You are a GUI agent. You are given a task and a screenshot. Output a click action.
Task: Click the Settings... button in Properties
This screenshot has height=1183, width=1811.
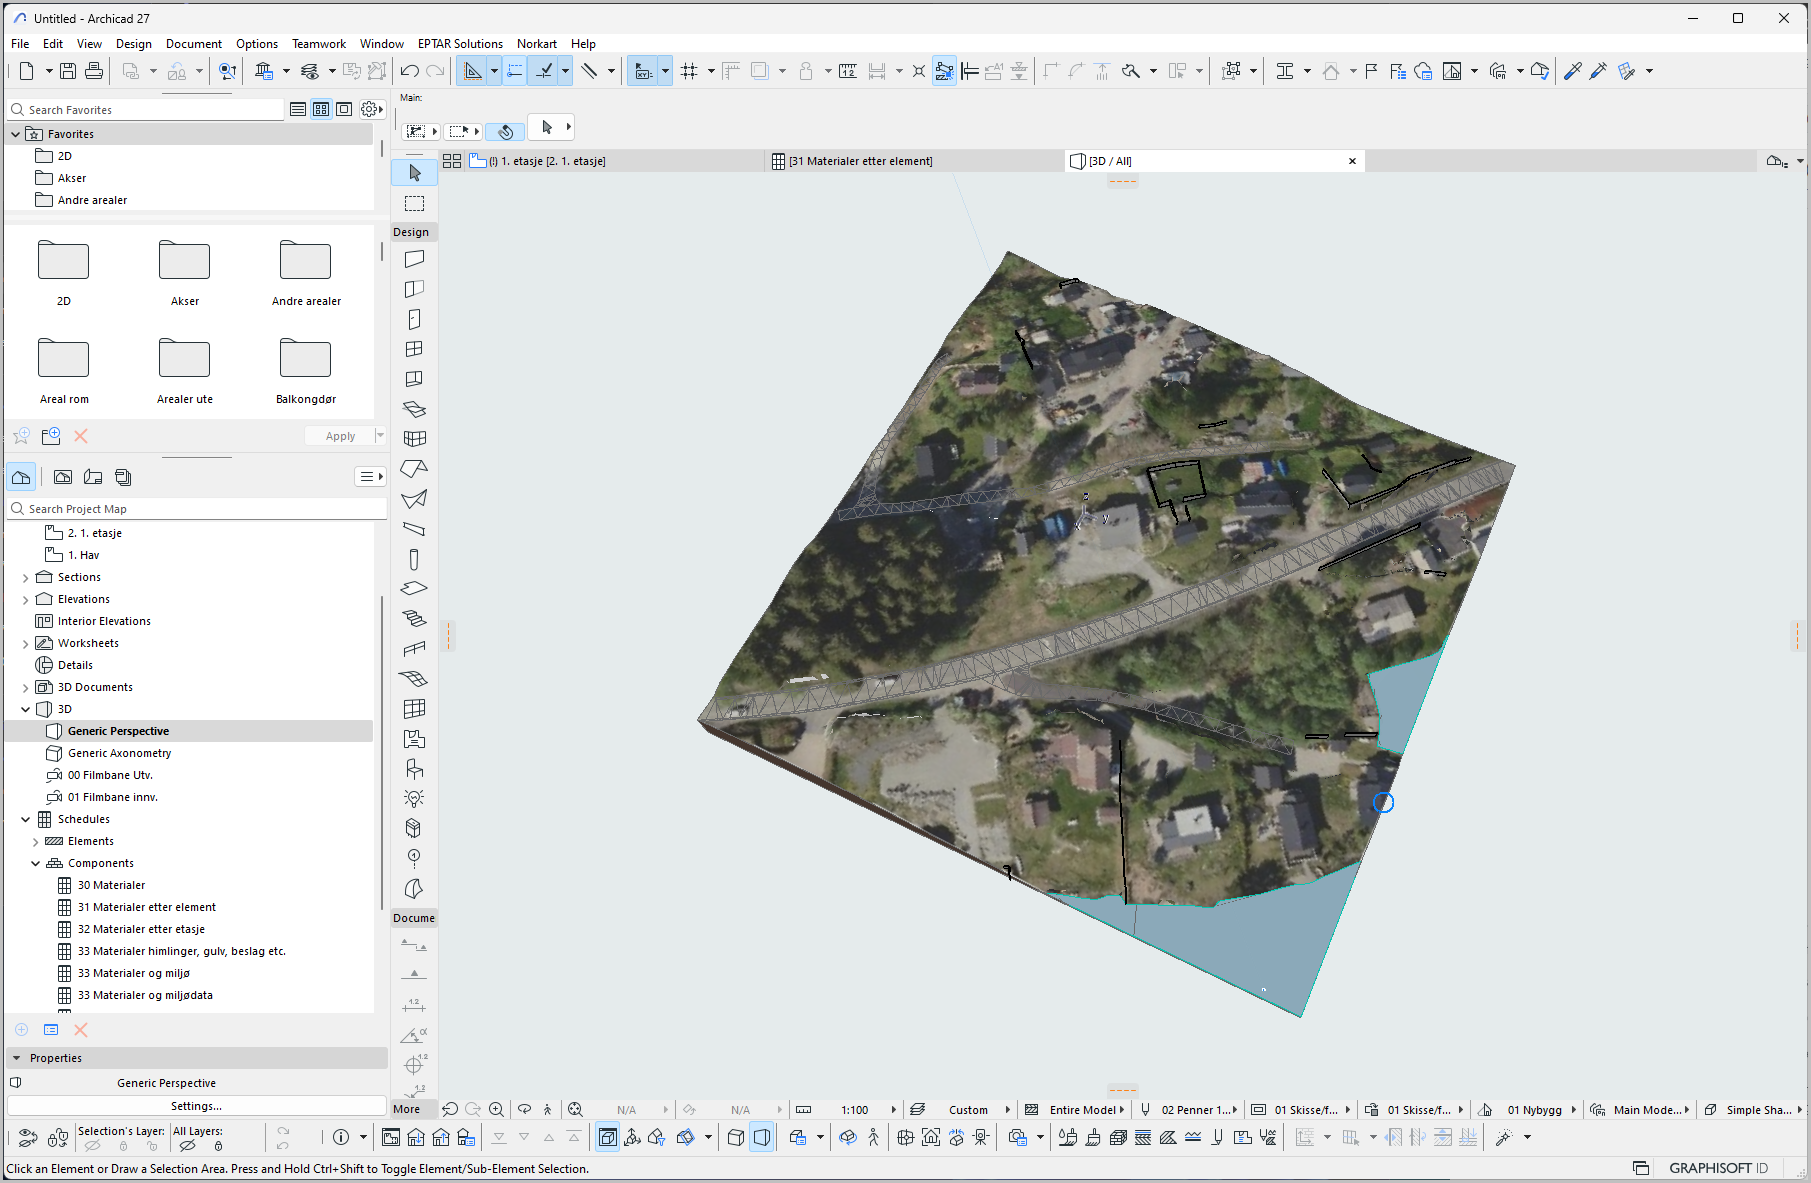click(x=196, y=1106)
